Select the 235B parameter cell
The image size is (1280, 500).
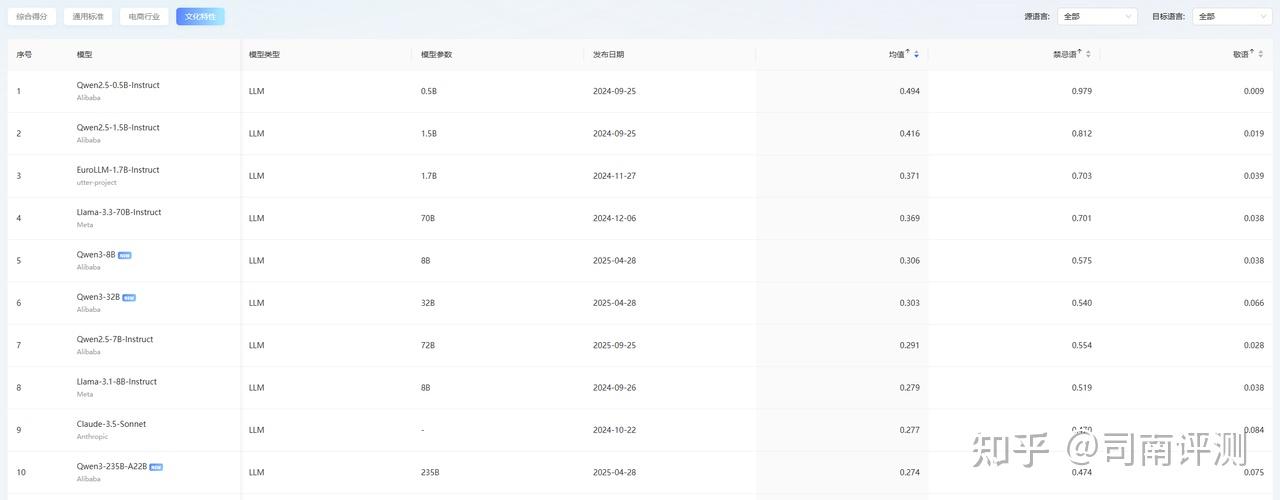click(x=429, y=472)
